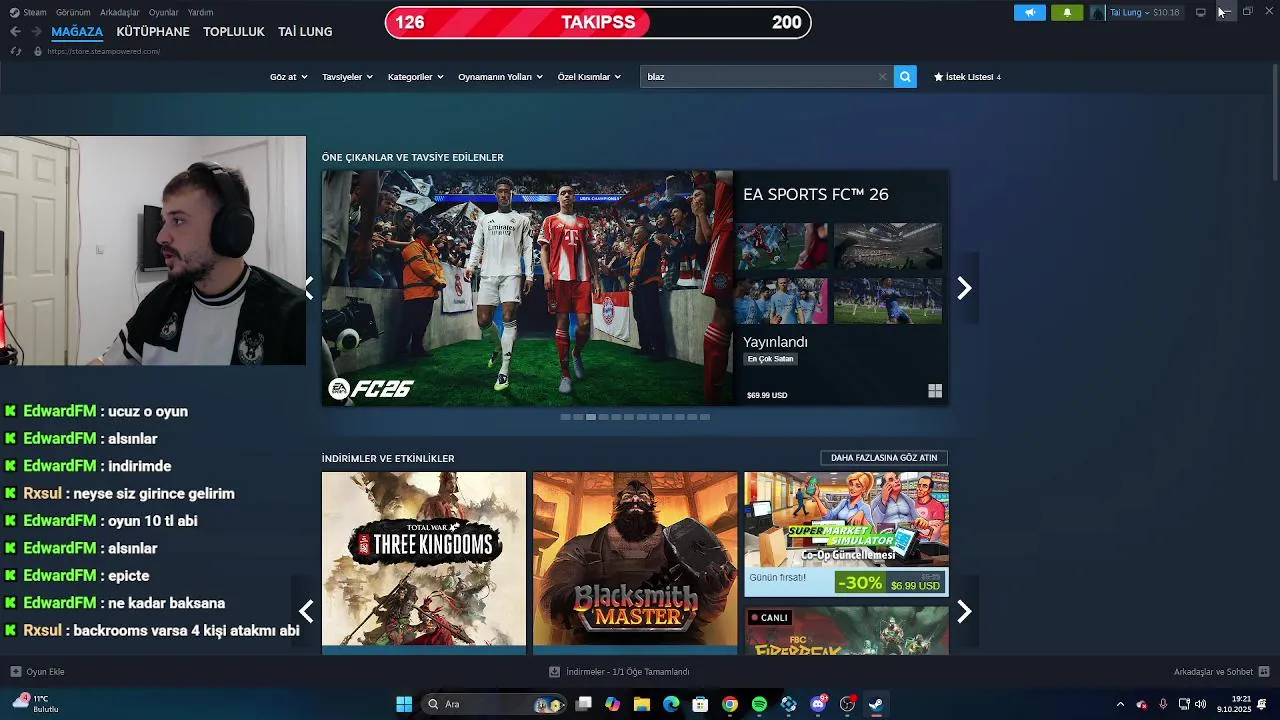The image size is (1280, 720).
Task: Open the Arkadaşlar ve Sohbet chat icon
Action: (1263, 672)
